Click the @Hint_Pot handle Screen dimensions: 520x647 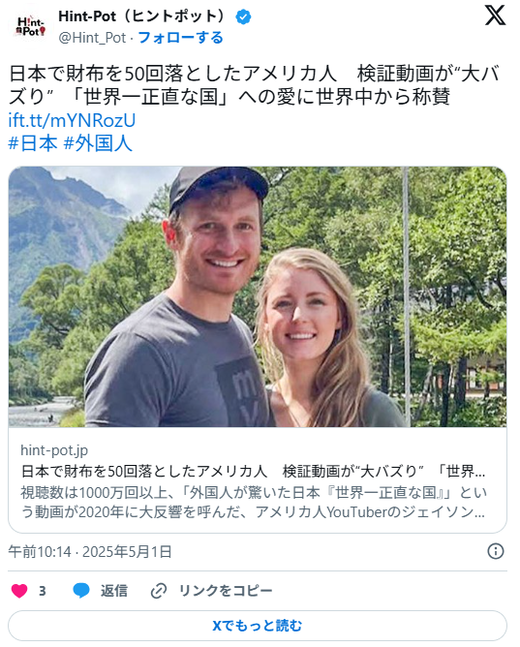point(92,38)
